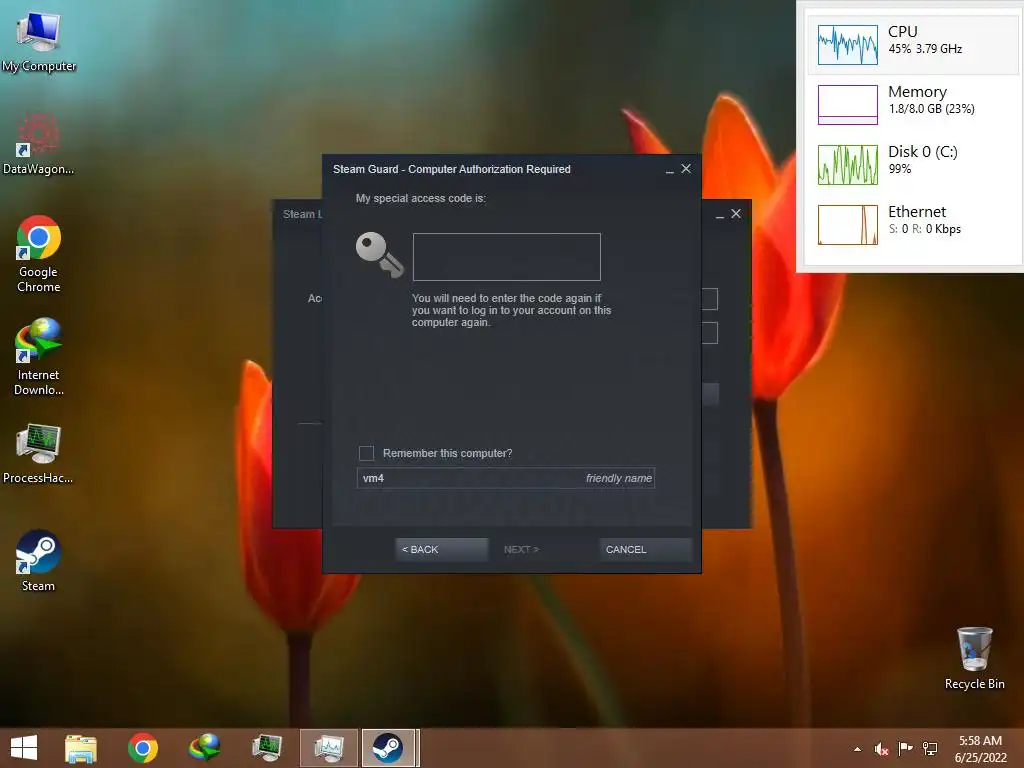Click muted speaker tray icon
Viewport: 1024px width, 768px height.
(x=881, y=749)
